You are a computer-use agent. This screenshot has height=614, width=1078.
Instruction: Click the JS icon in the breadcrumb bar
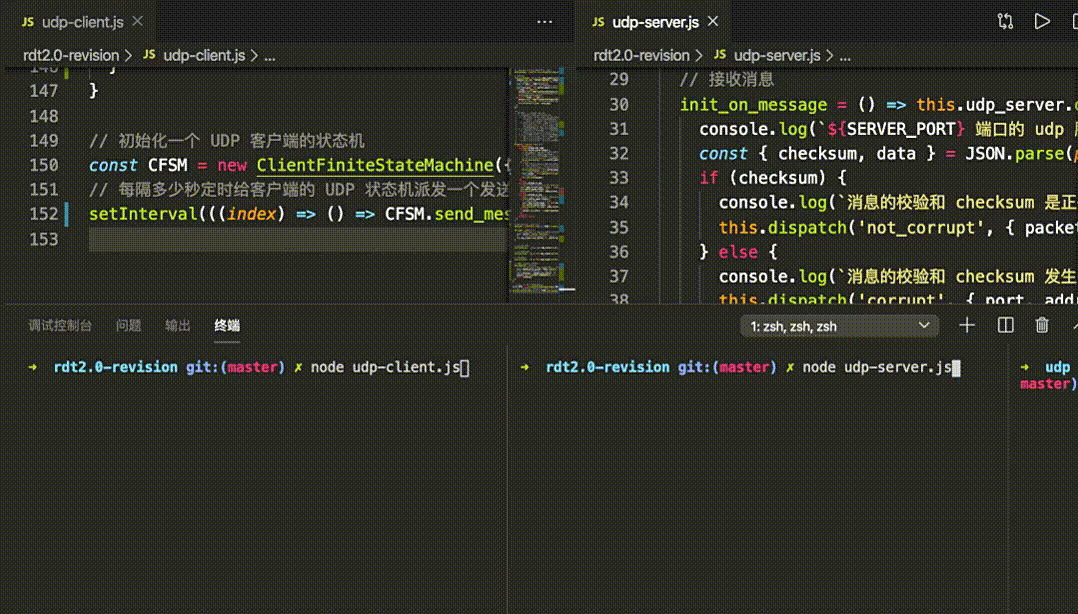point(147,55)
